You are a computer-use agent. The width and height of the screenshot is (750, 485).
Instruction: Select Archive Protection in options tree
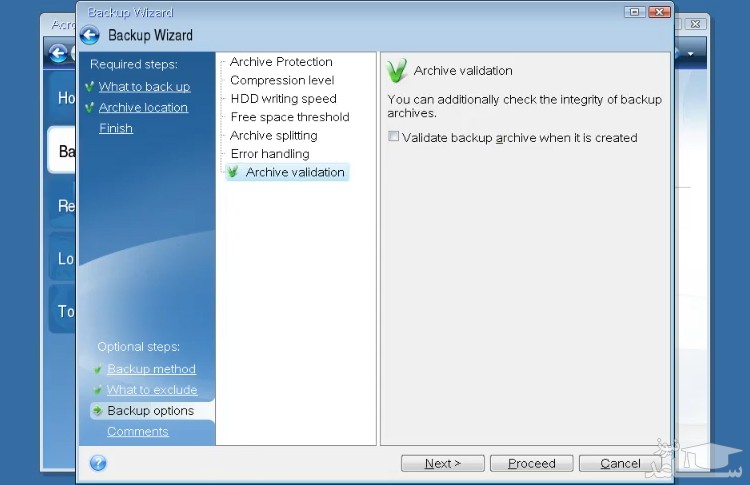pyautogui.click(x=281, y=62)
